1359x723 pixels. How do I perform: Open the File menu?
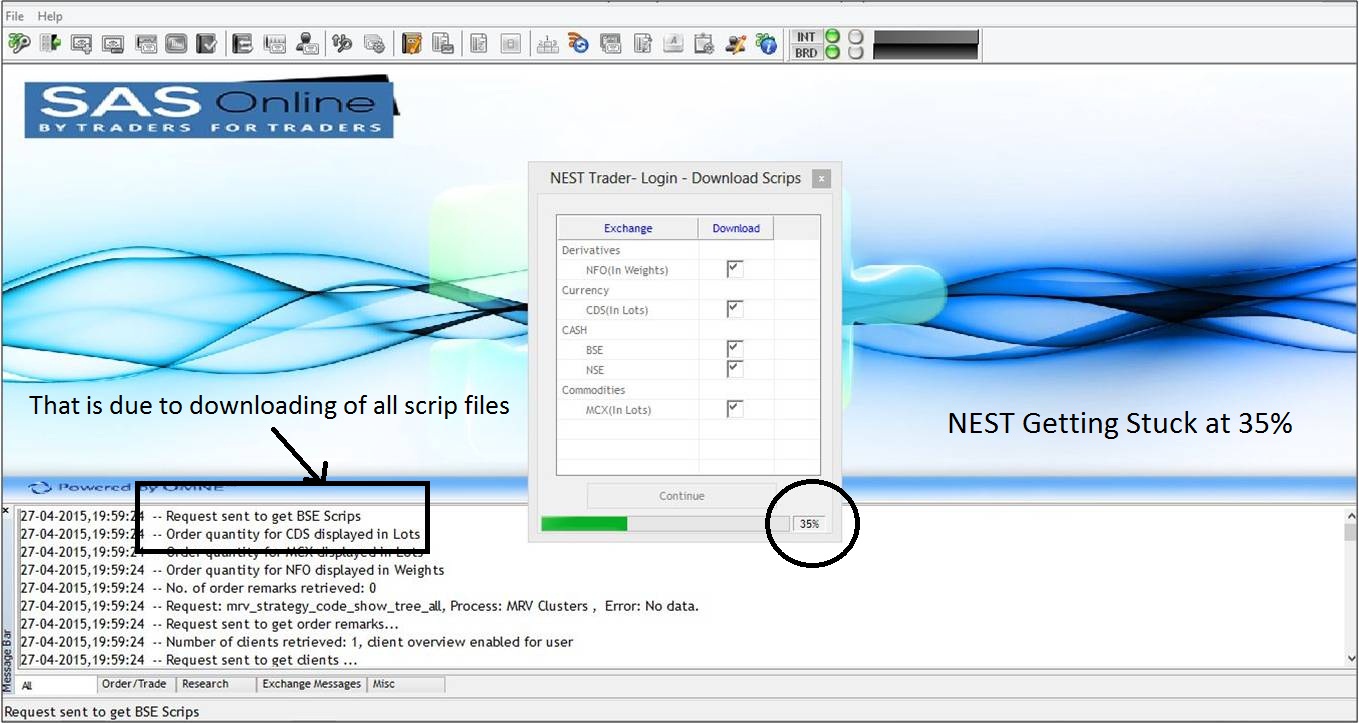pos(15,16)
